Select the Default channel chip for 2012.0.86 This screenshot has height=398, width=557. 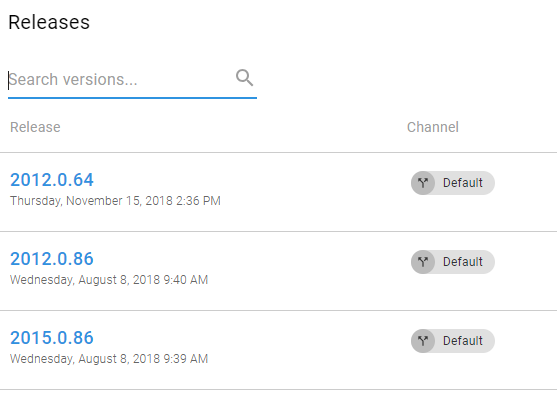(453, 262)
